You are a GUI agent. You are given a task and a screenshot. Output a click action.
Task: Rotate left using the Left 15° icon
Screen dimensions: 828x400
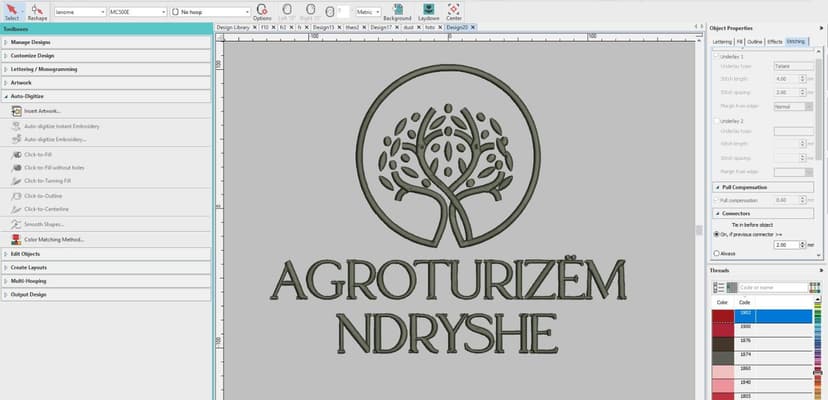point(287,11)
